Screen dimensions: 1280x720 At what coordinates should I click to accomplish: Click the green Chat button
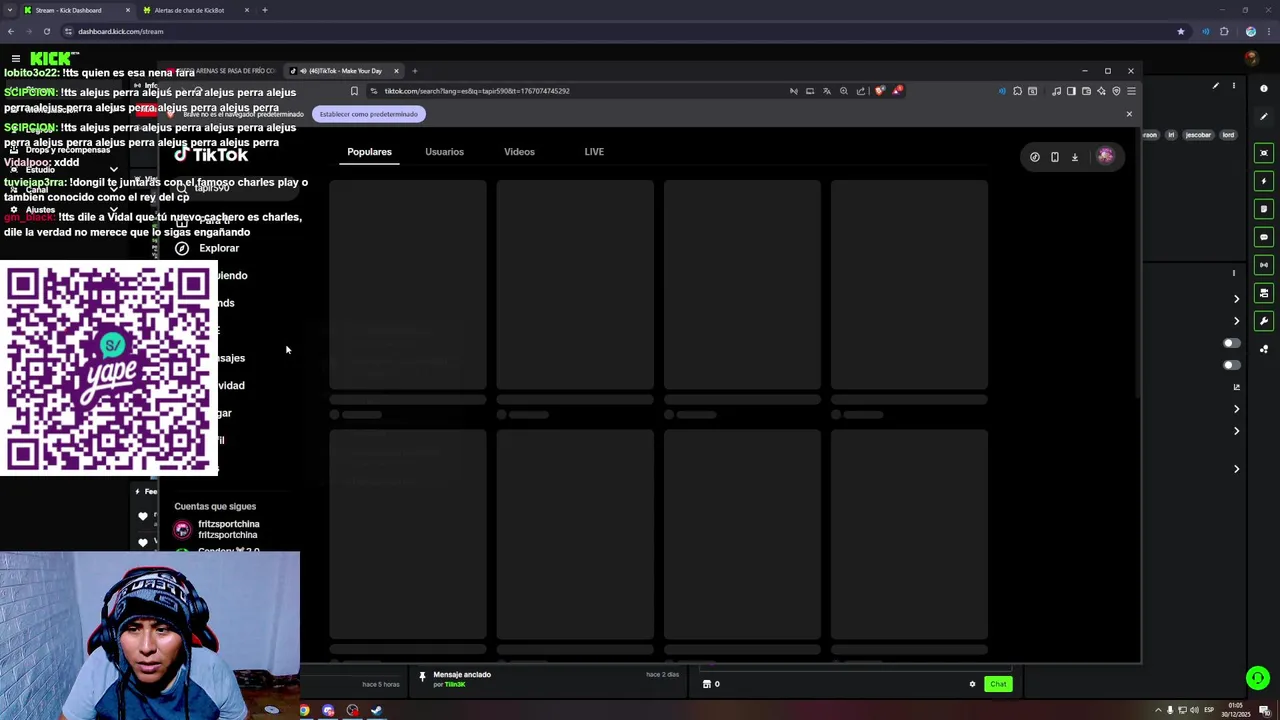click(x=998, y=684)
